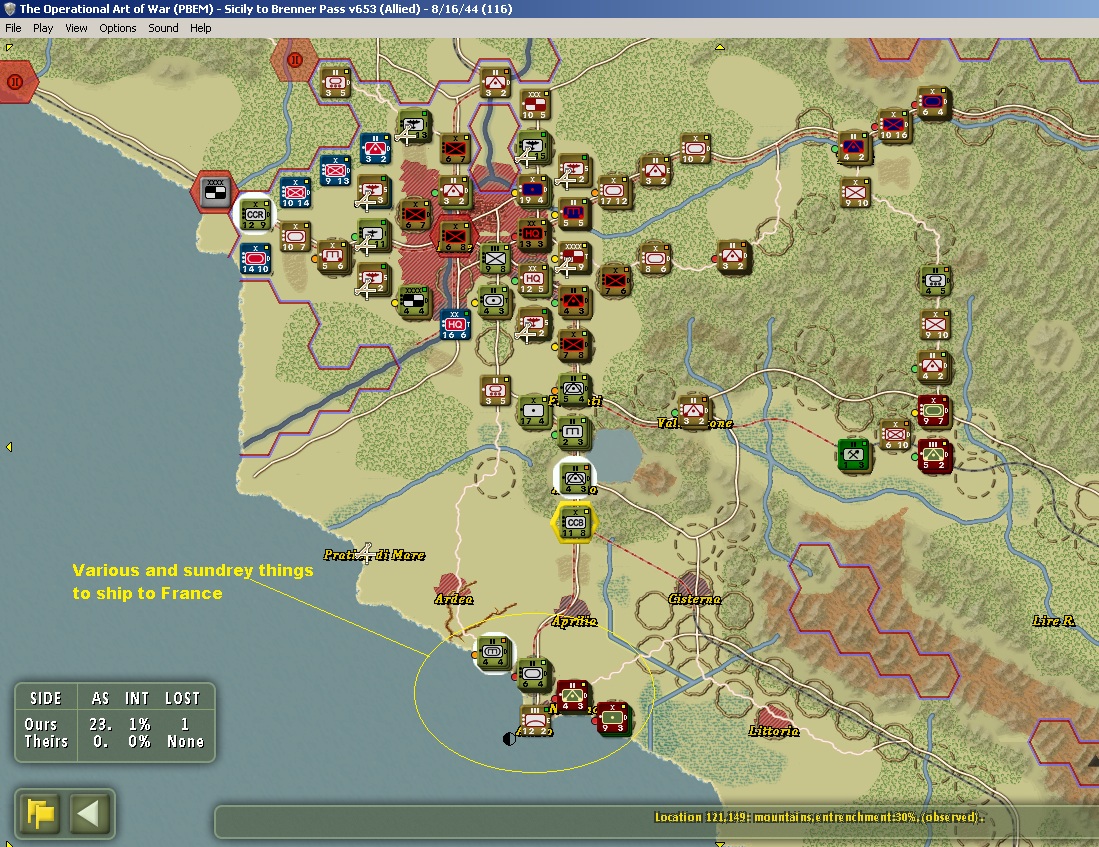Viewport: 1099px width, 847px height.
Task: Select the blue unit marked 9 13
Action: 335,170
